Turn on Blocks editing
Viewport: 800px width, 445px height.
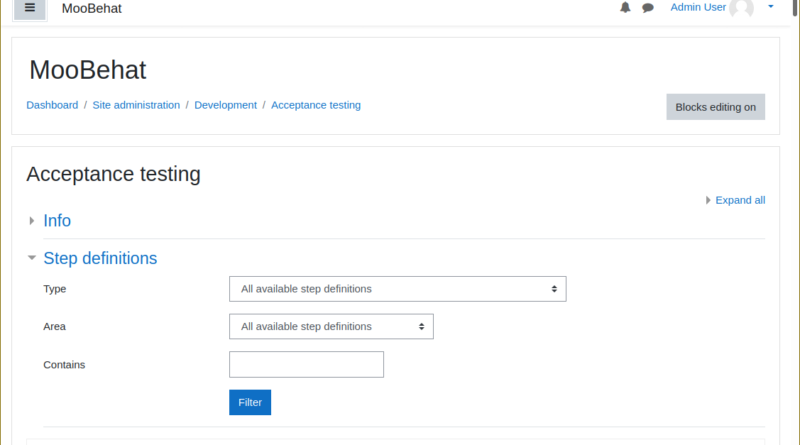pyautogui.click(x=715, y=107)
